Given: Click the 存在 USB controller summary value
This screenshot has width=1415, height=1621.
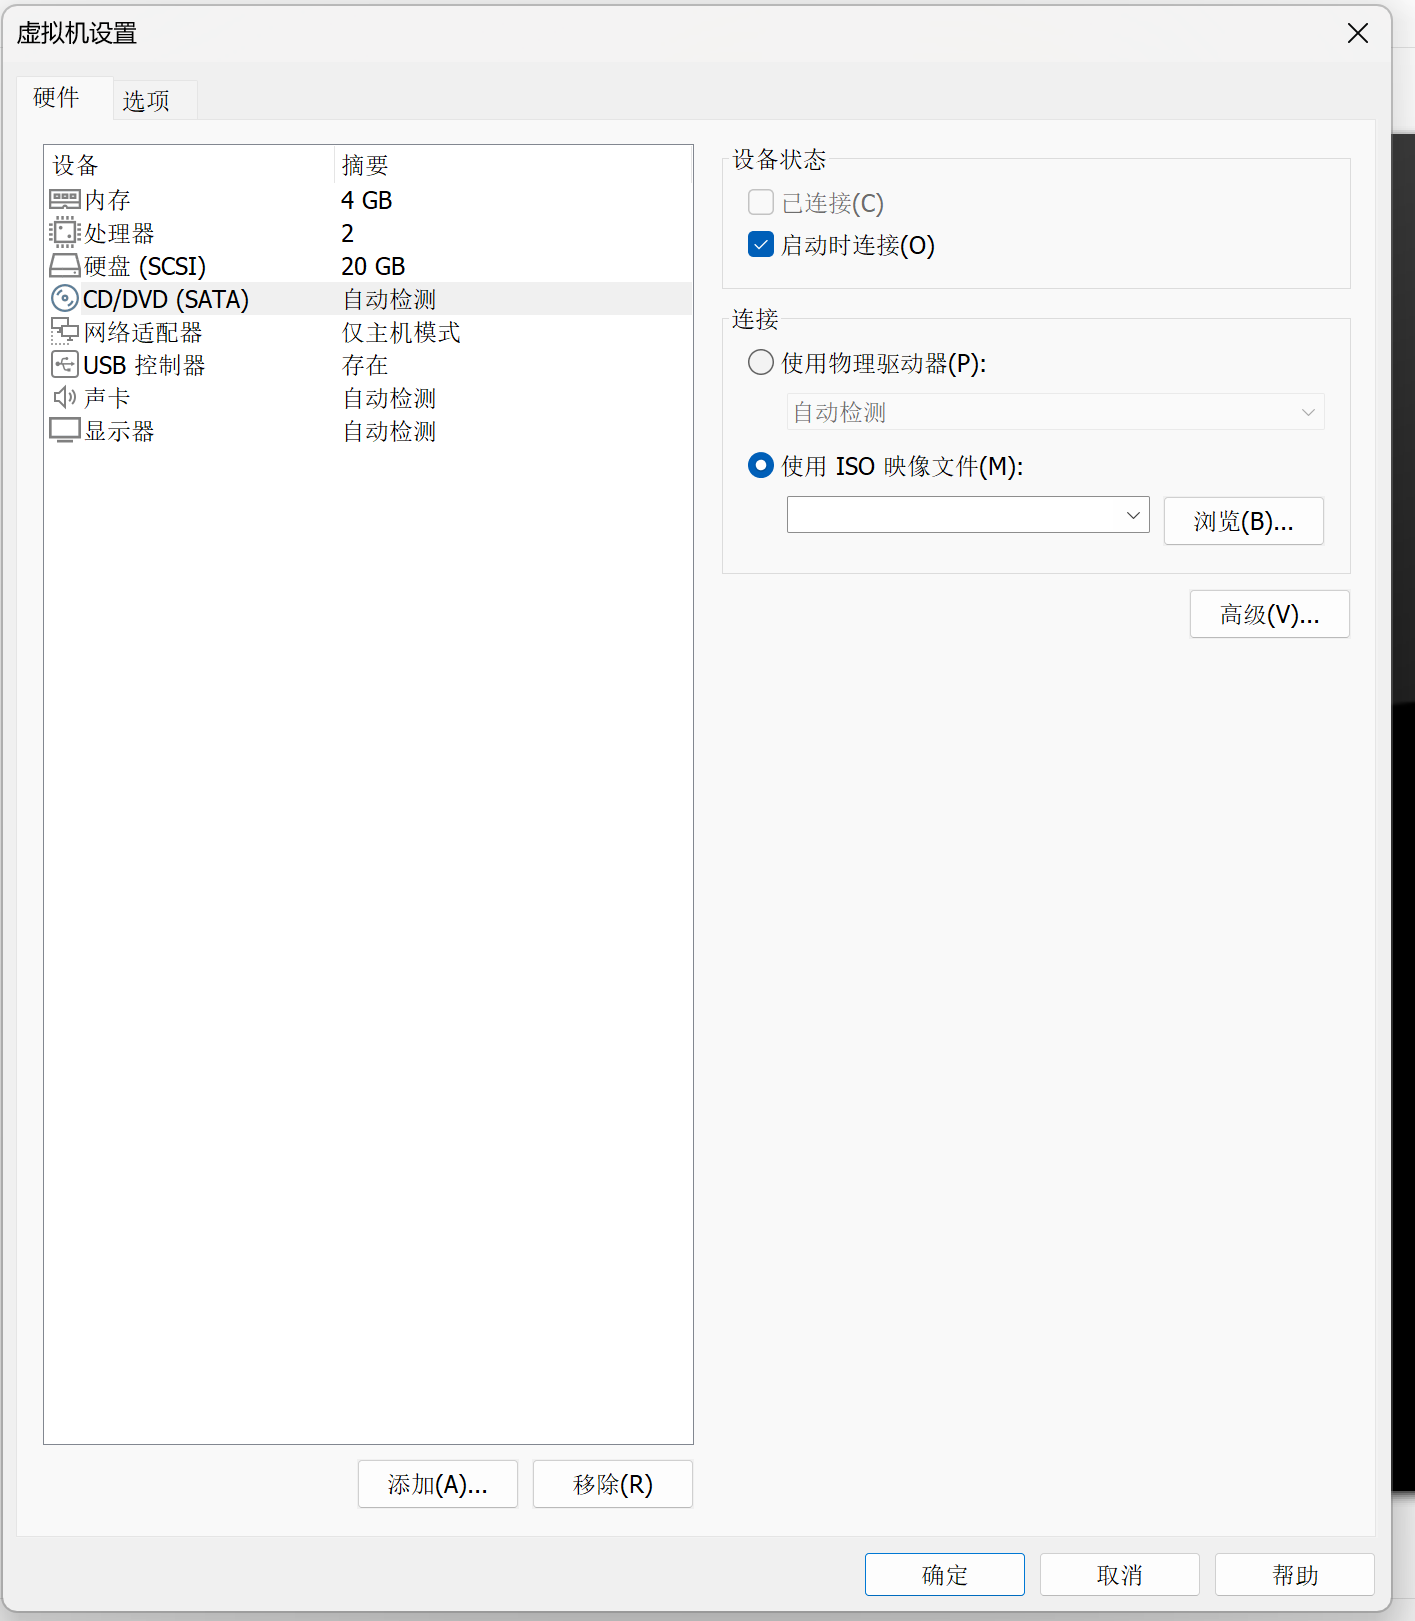Looking at the screenshot, I should point(365,365).
